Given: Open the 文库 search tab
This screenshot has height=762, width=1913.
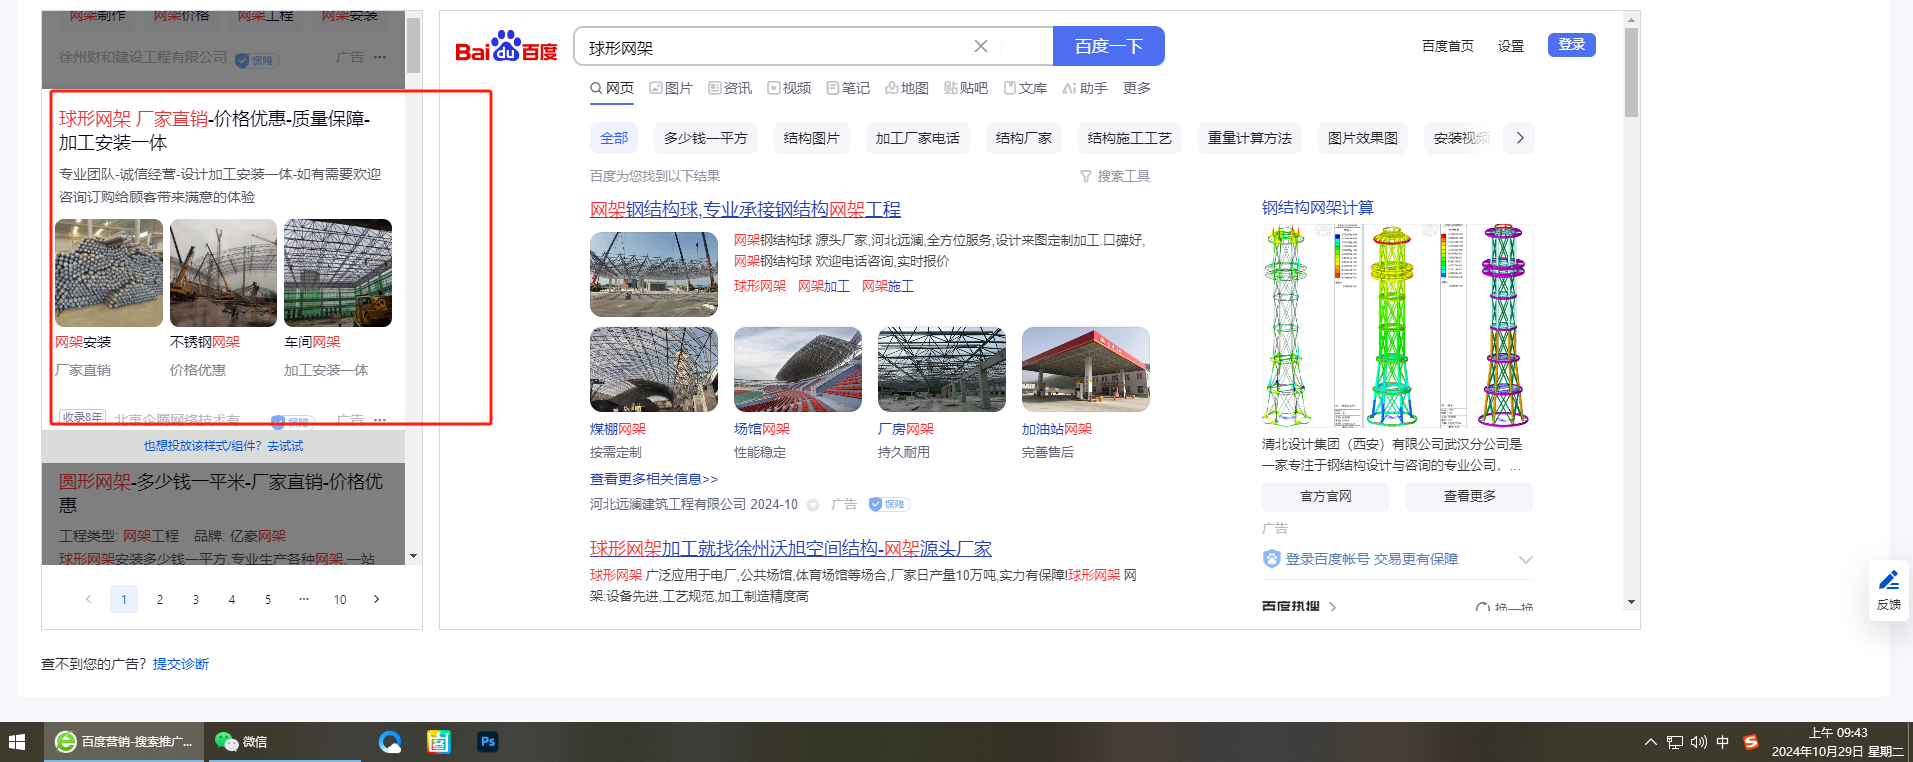Looking at the screenshot, I should pos(1025,88).
